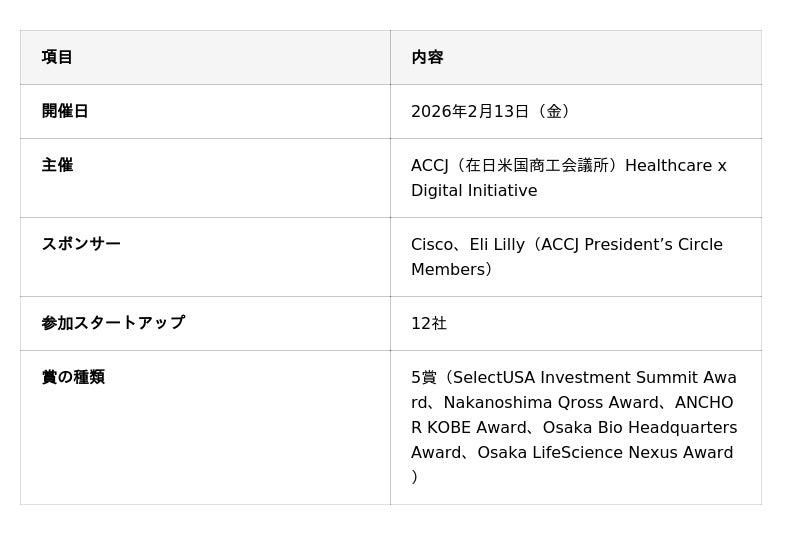Click the 内容 column header
This screenshot has height=535, width=800.
point(427,57)
